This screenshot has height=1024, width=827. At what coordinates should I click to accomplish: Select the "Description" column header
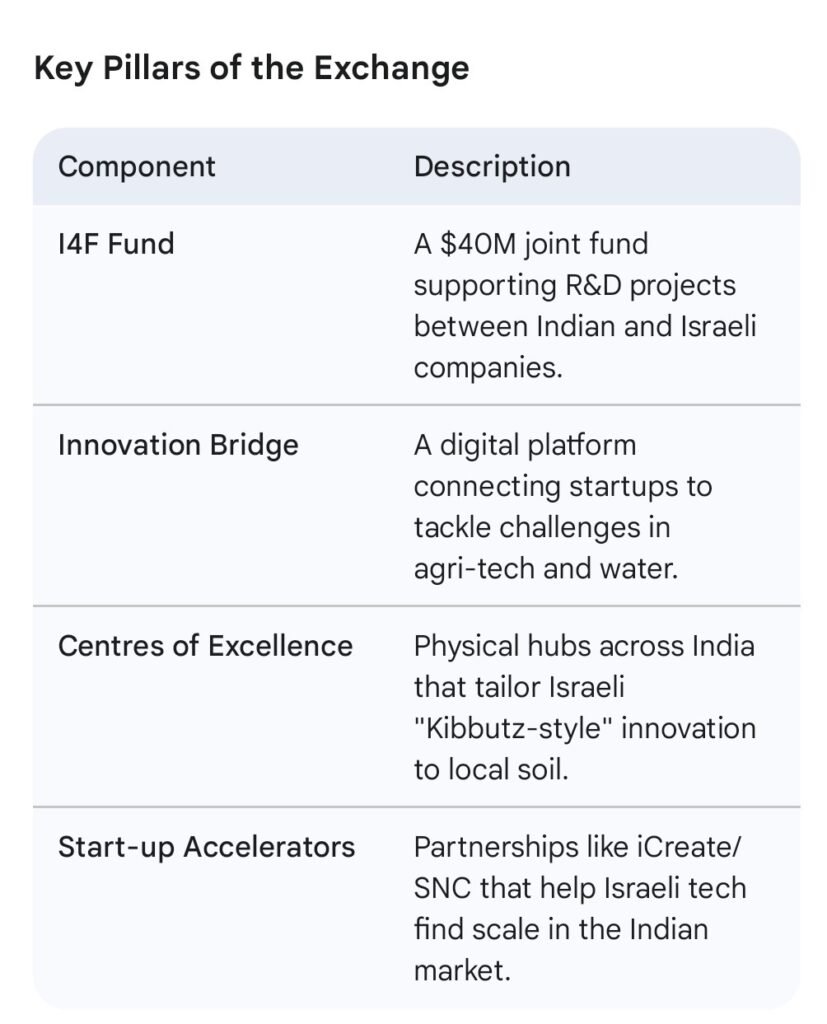pyautogui.click(x=492, y=166)
